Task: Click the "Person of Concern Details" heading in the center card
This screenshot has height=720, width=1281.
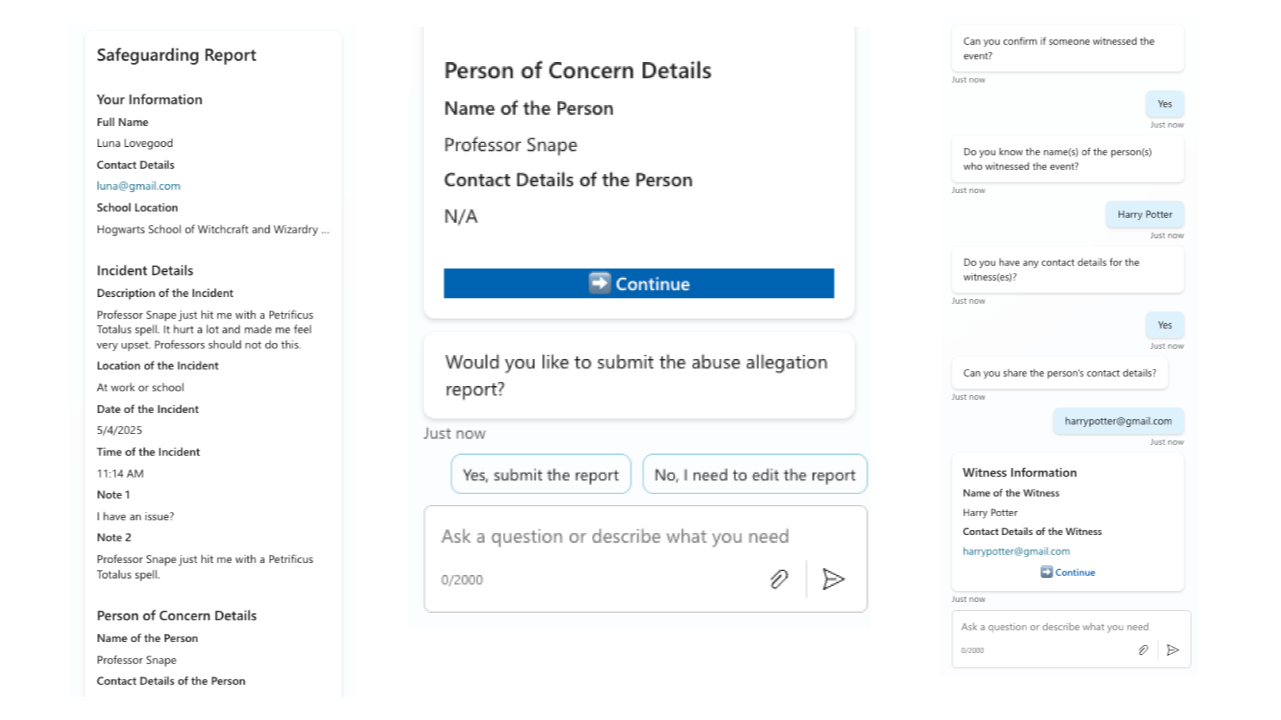Action: (577, 71)
